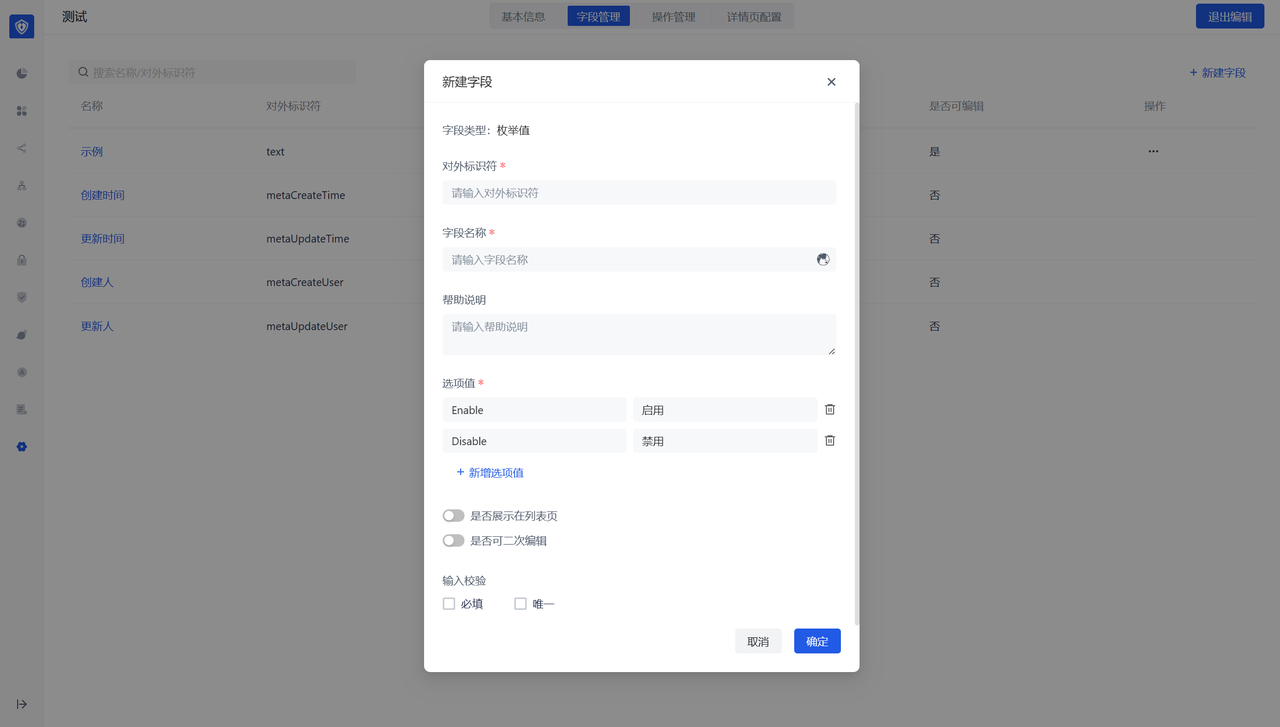The image size is (1280, 727).
Task: Toggle the show-in-list-page switch
Action: [454, 516]
